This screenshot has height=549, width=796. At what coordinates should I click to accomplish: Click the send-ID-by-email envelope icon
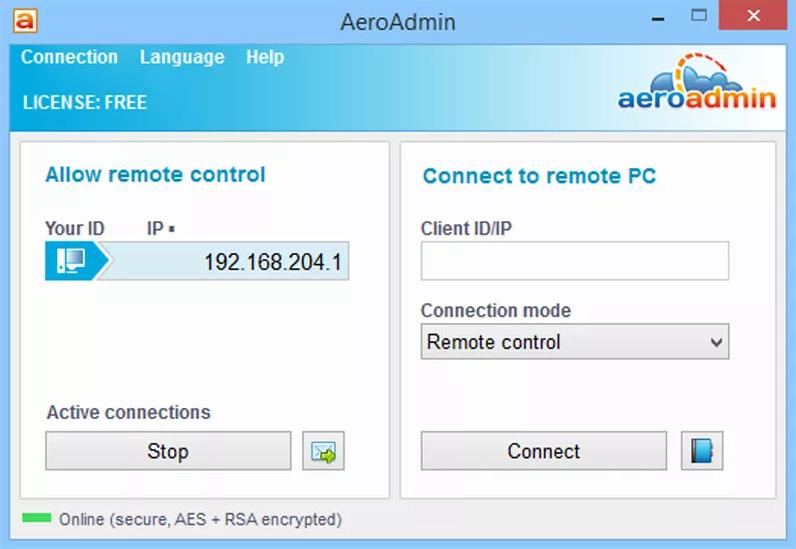pyautogui.click(x=323, y=451)
